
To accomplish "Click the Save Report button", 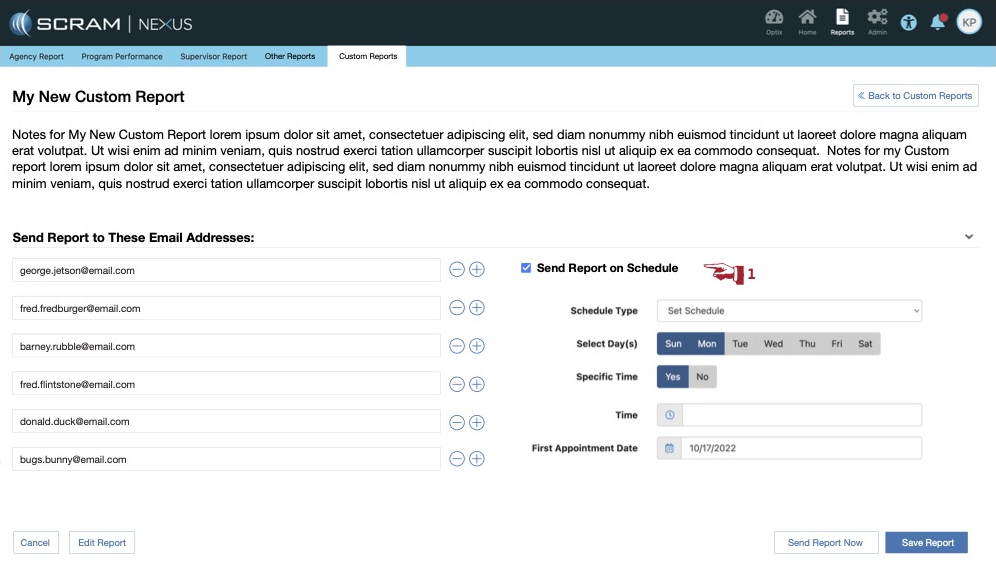I will pos(927,543).
